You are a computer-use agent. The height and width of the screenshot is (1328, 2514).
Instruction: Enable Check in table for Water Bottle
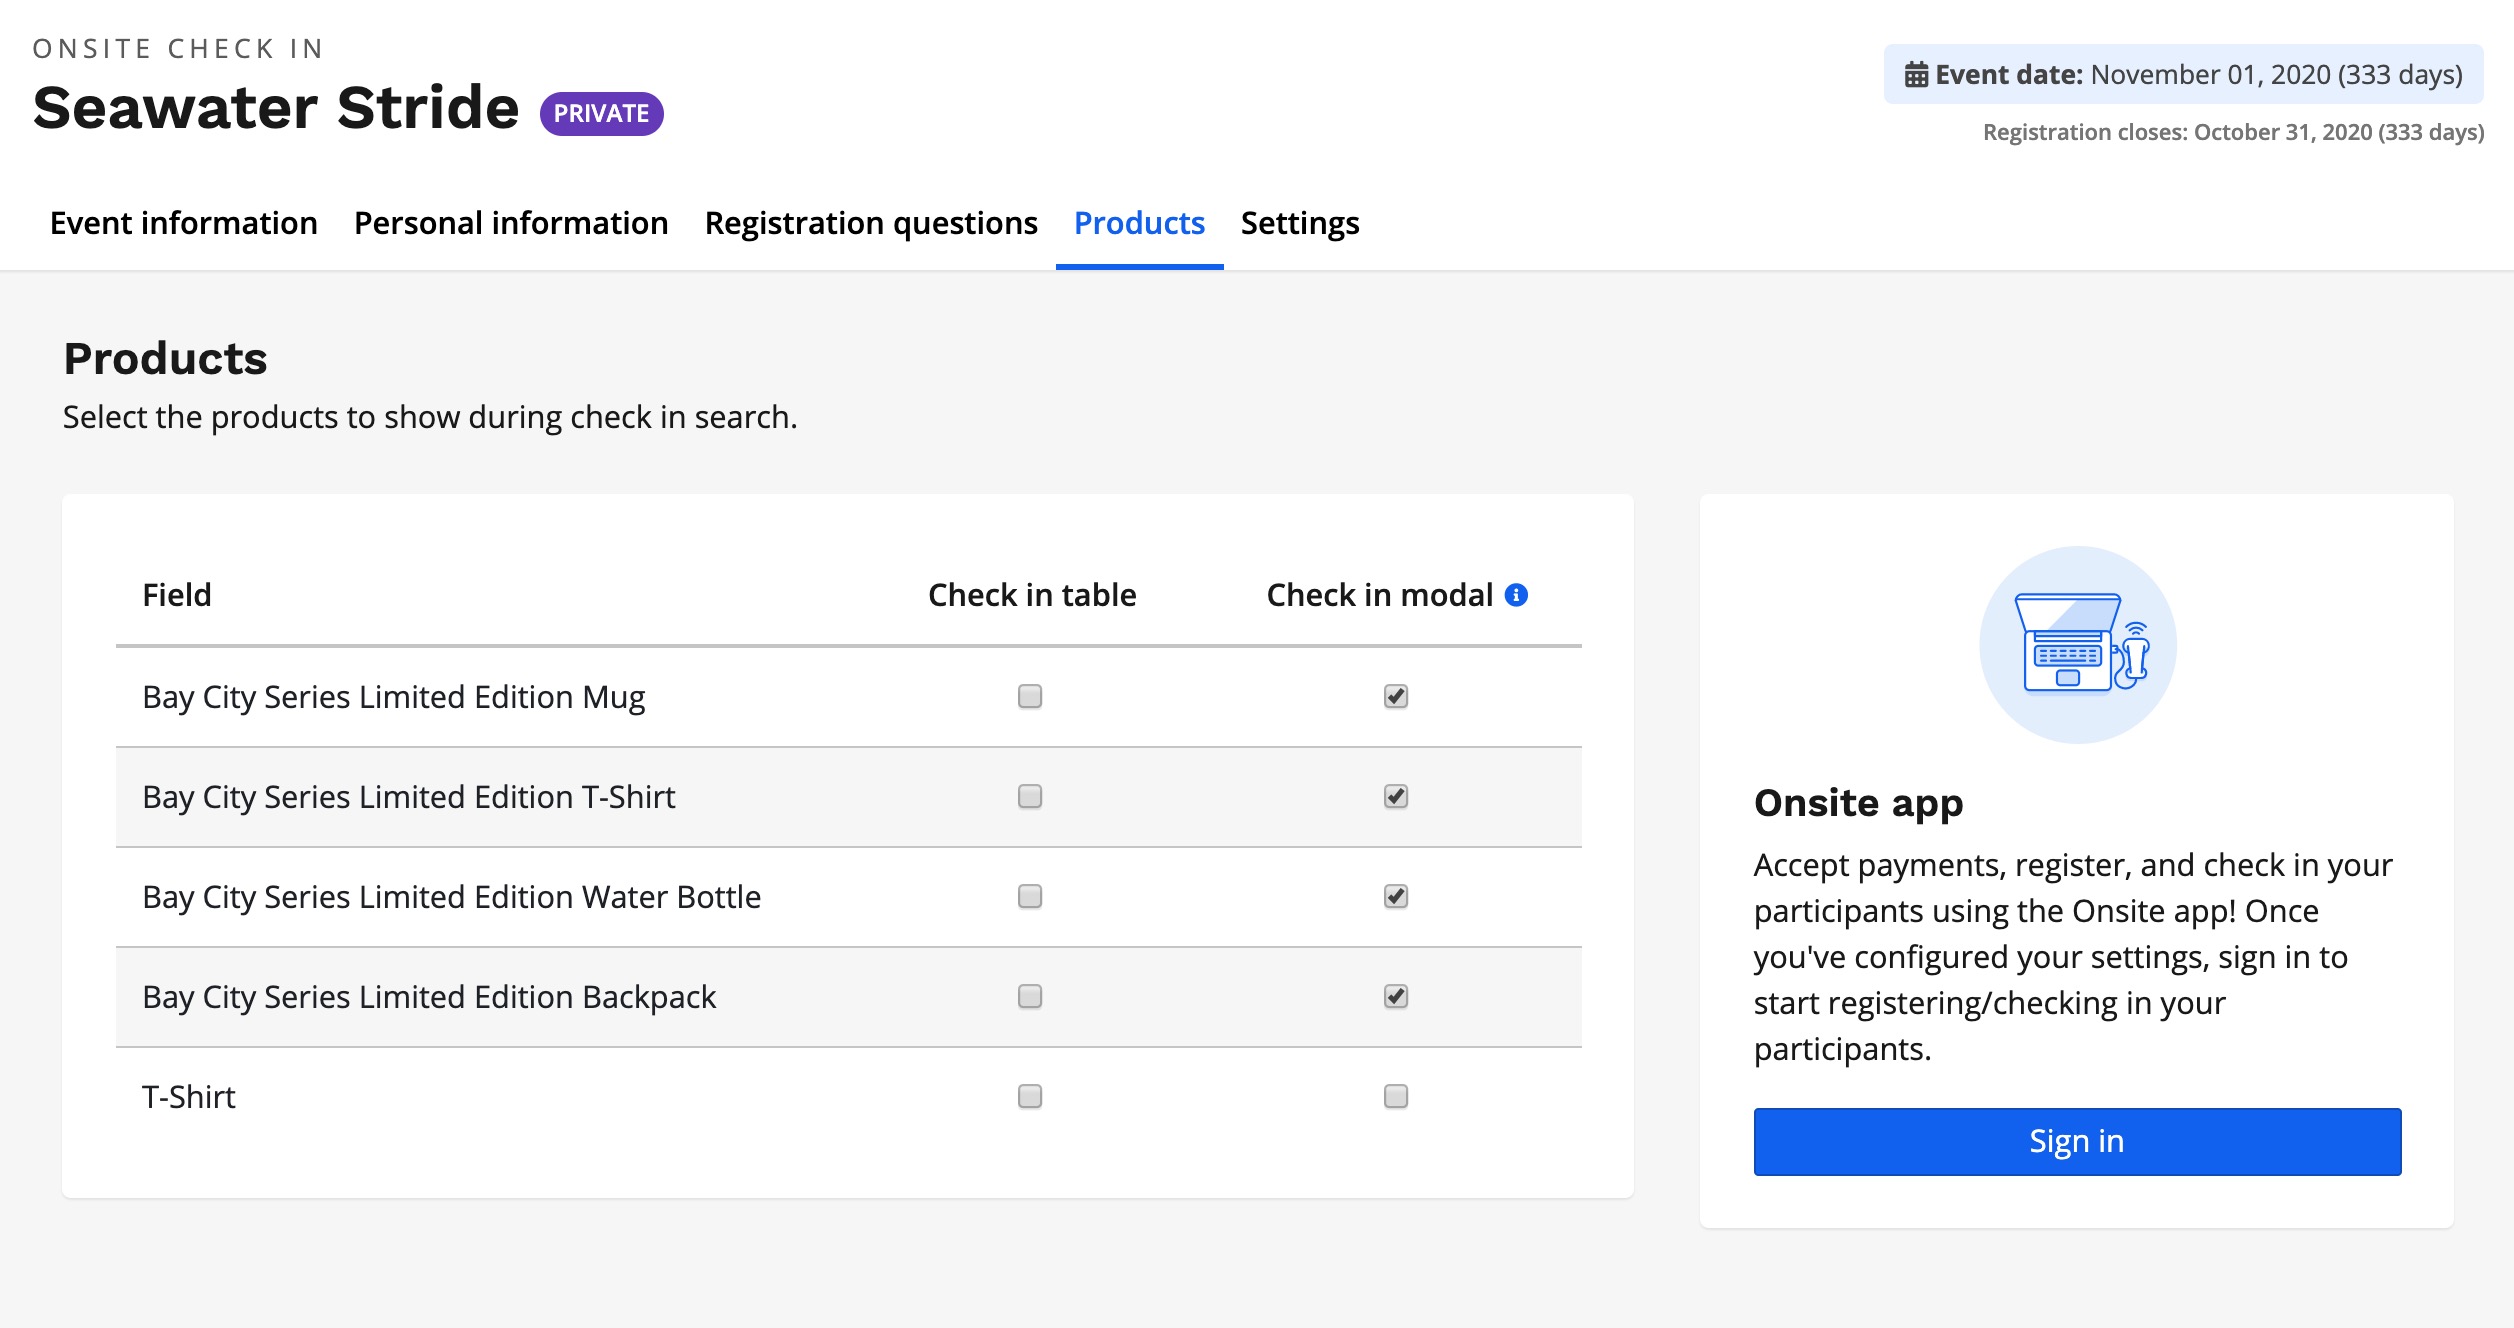tap(1029, 896)
